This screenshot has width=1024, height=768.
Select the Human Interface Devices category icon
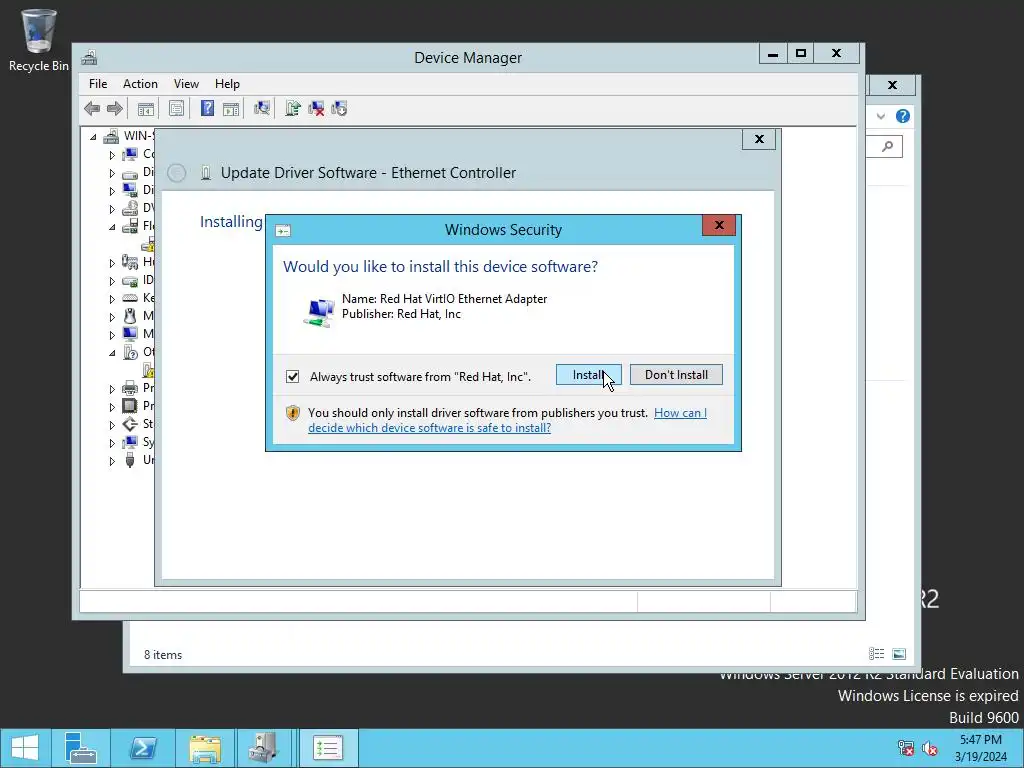(x=130, y=262)
